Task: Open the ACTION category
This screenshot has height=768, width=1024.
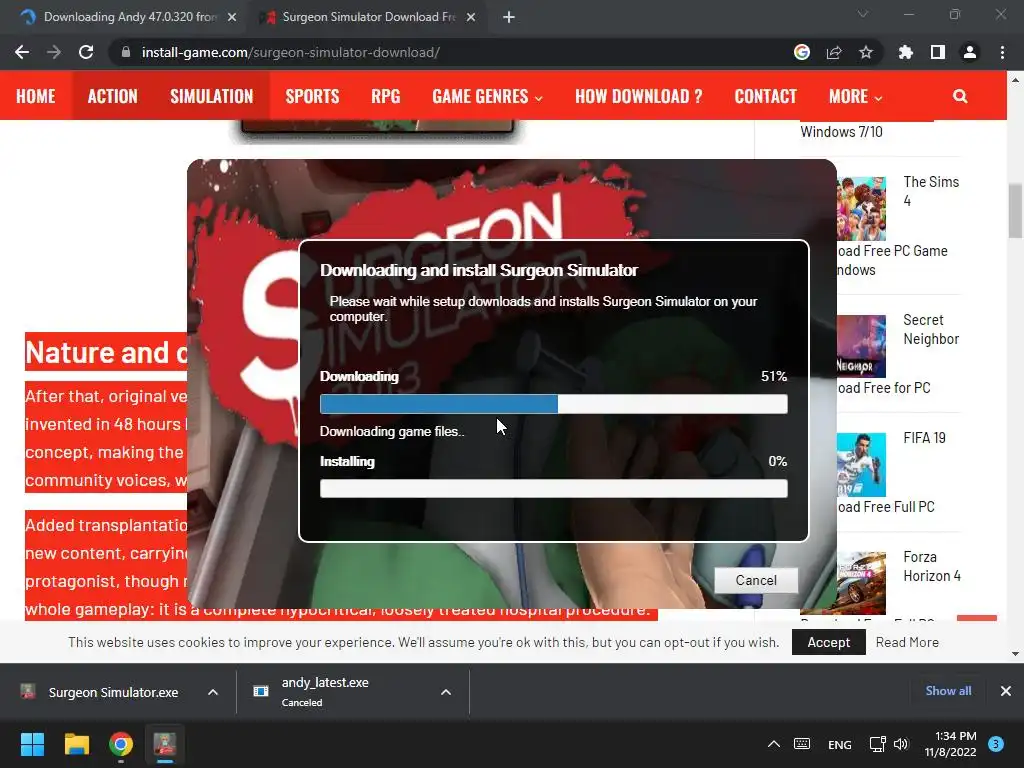Action: 113,96
